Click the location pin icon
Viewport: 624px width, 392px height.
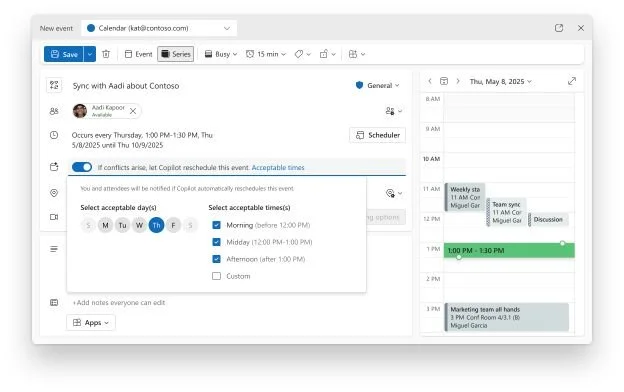click(54, 193)
